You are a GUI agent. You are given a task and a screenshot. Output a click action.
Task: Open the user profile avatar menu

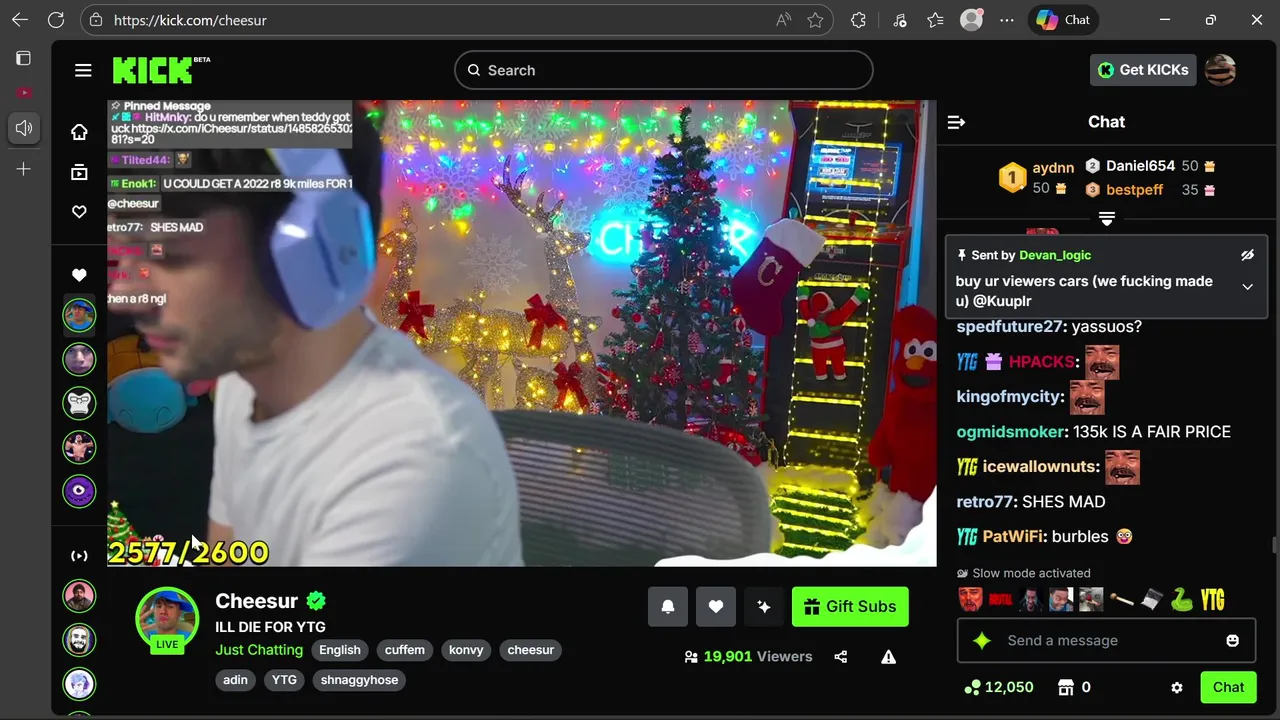1220,70
